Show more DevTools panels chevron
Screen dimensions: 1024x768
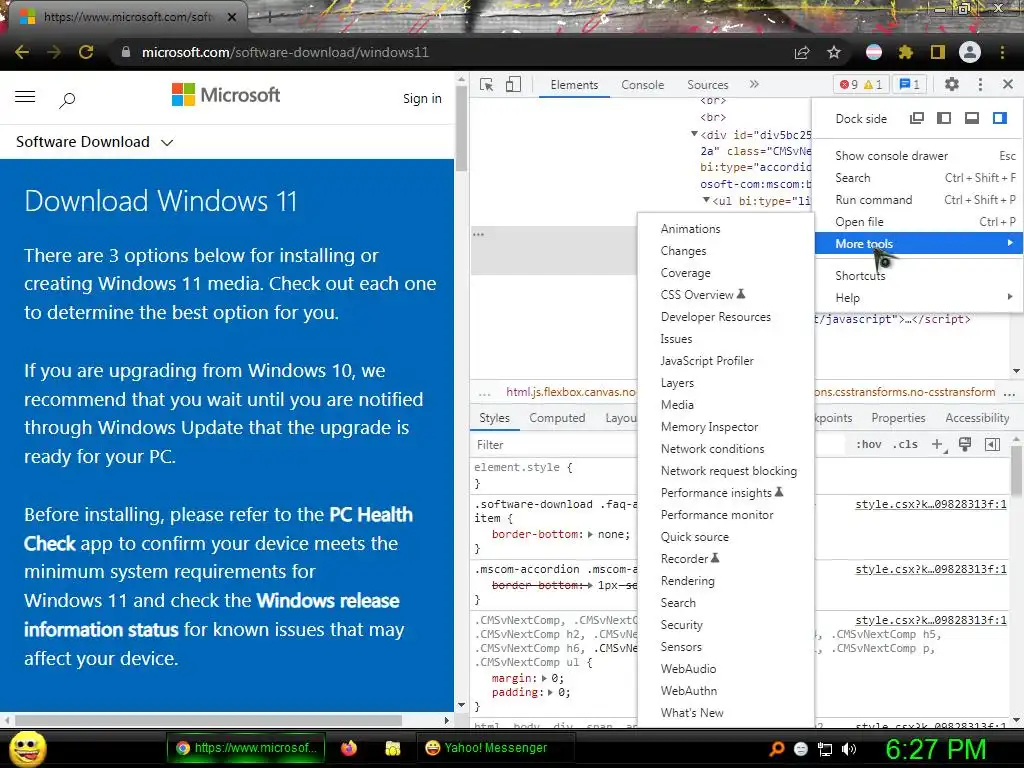(754, 84)
